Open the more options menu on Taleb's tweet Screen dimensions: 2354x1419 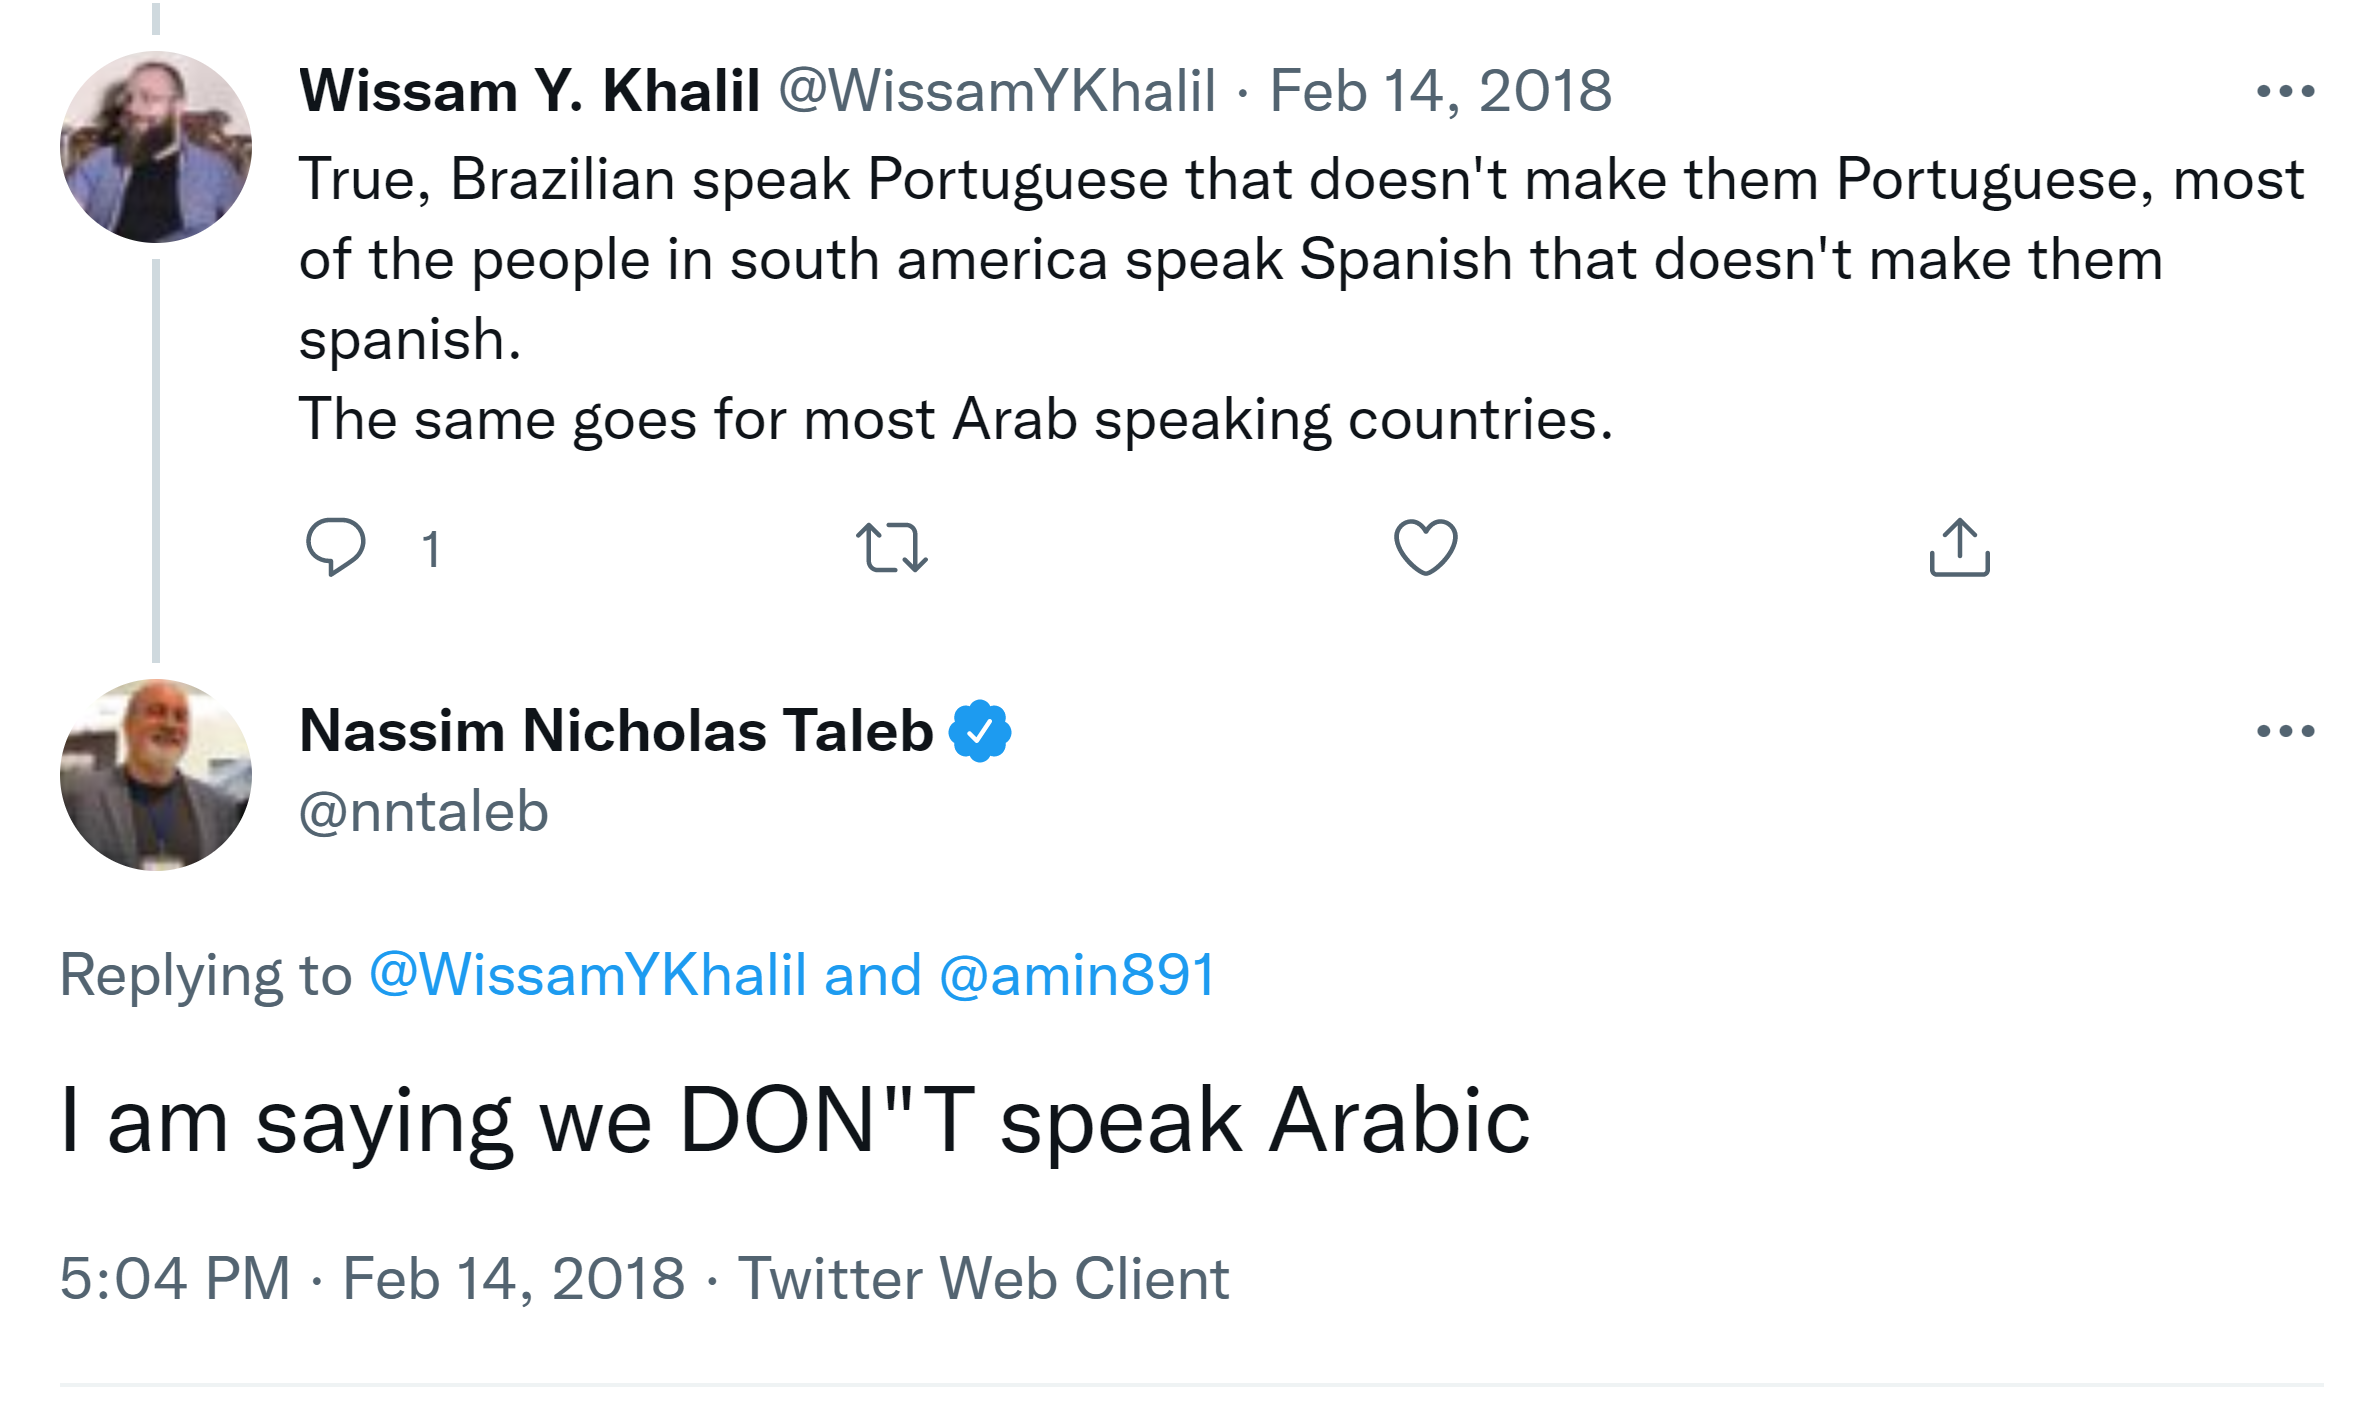point(2285,732)
